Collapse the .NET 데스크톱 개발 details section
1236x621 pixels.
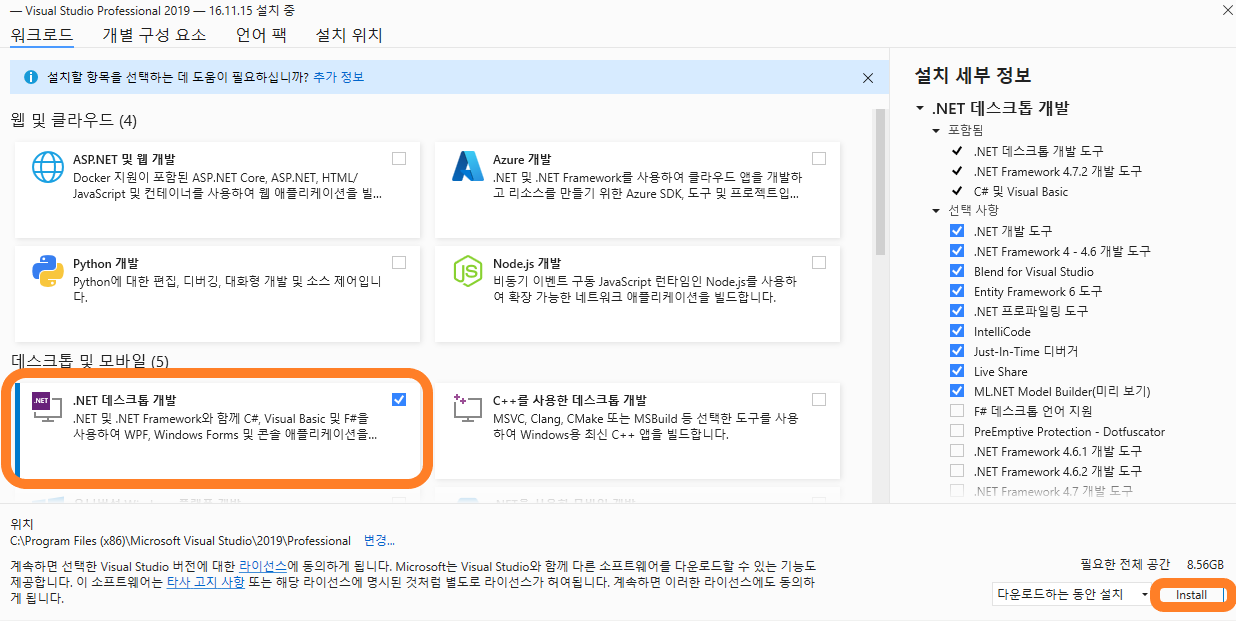pyautogui.click(x=920, y=108)
